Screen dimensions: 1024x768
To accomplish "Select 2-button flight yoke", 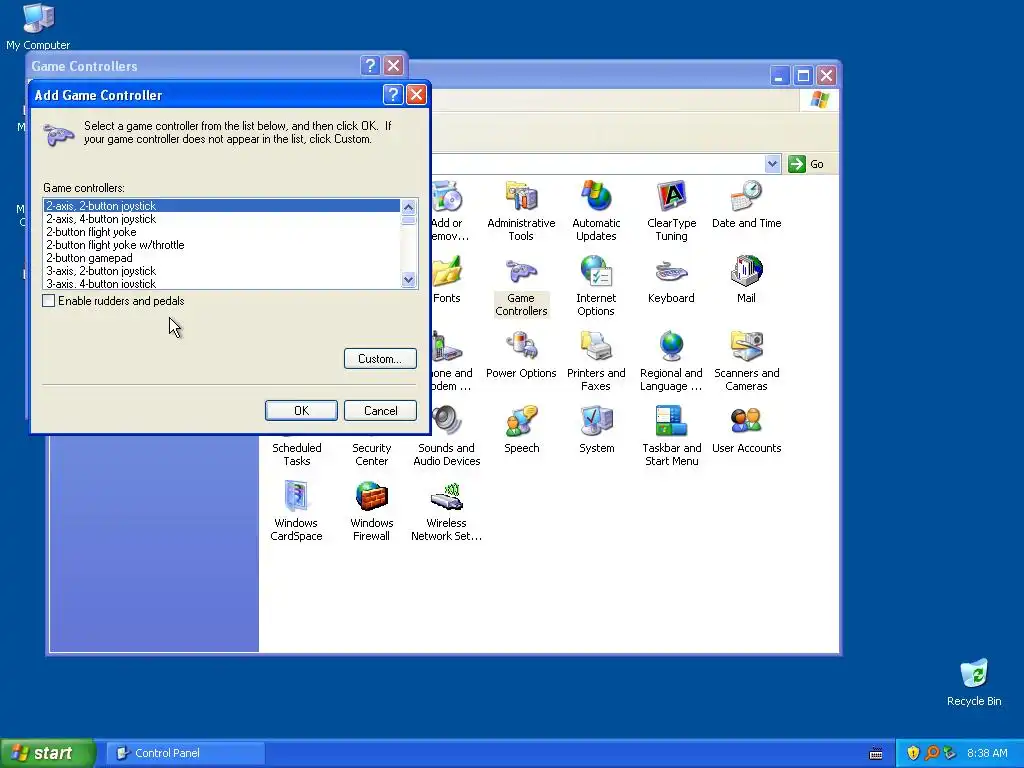I will (x=222, y=232).
